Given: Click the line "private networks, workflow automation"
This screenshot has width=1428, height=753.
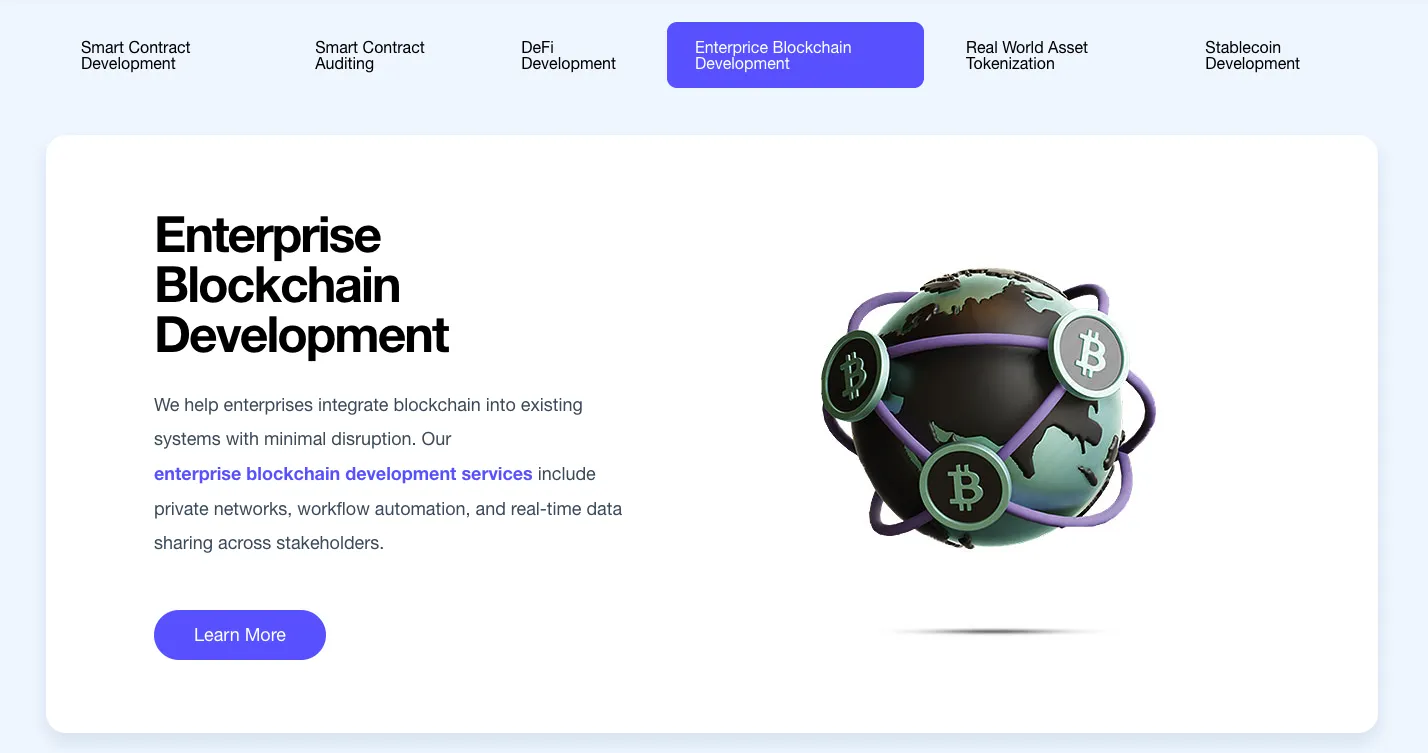Looking at the screenshot, I should (x=388, y=509).
